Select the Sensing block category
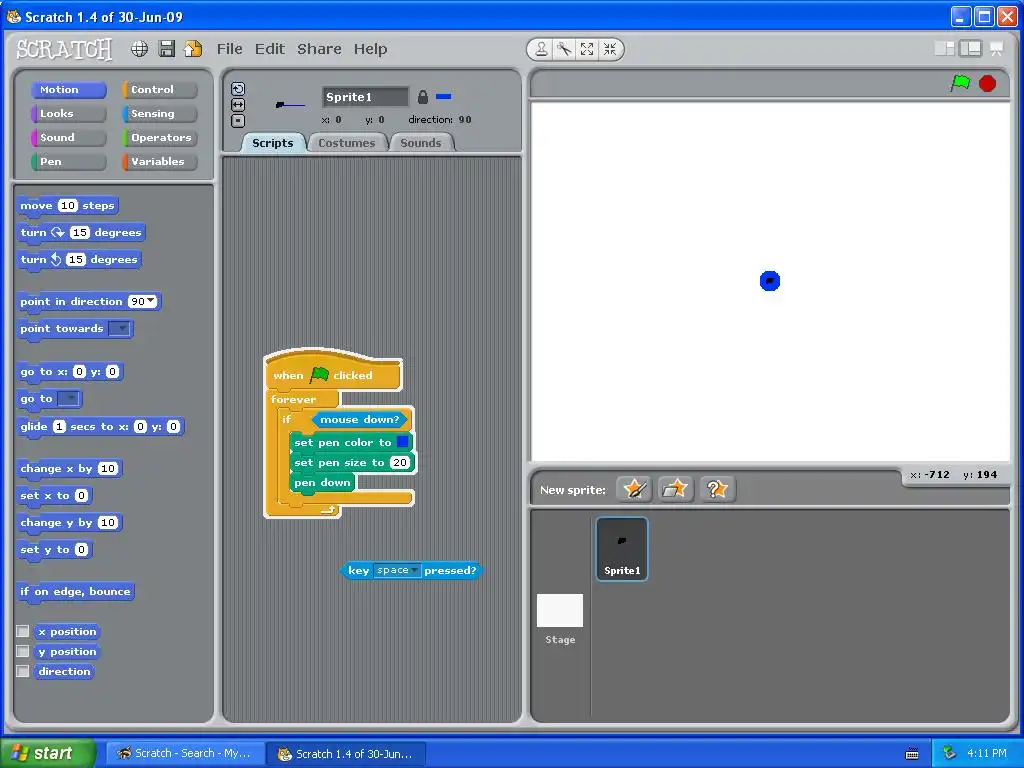1024x768 pixels. (x=159, y=114)
